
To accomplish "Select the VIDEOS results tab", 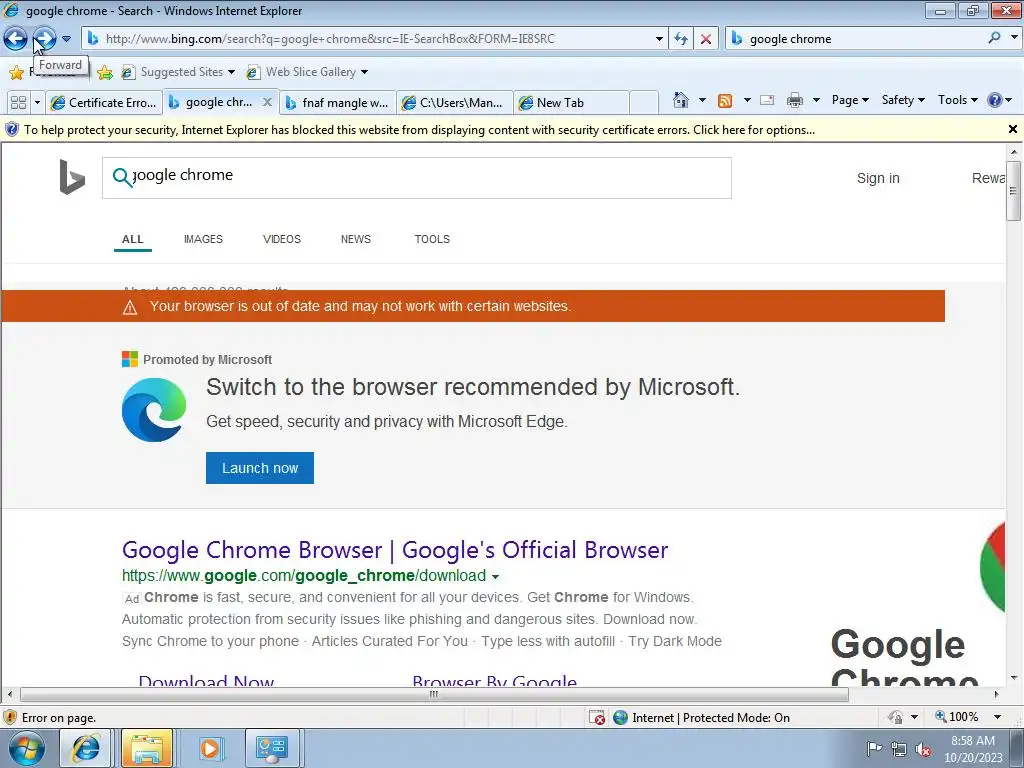I will click(x=281, y=239).
